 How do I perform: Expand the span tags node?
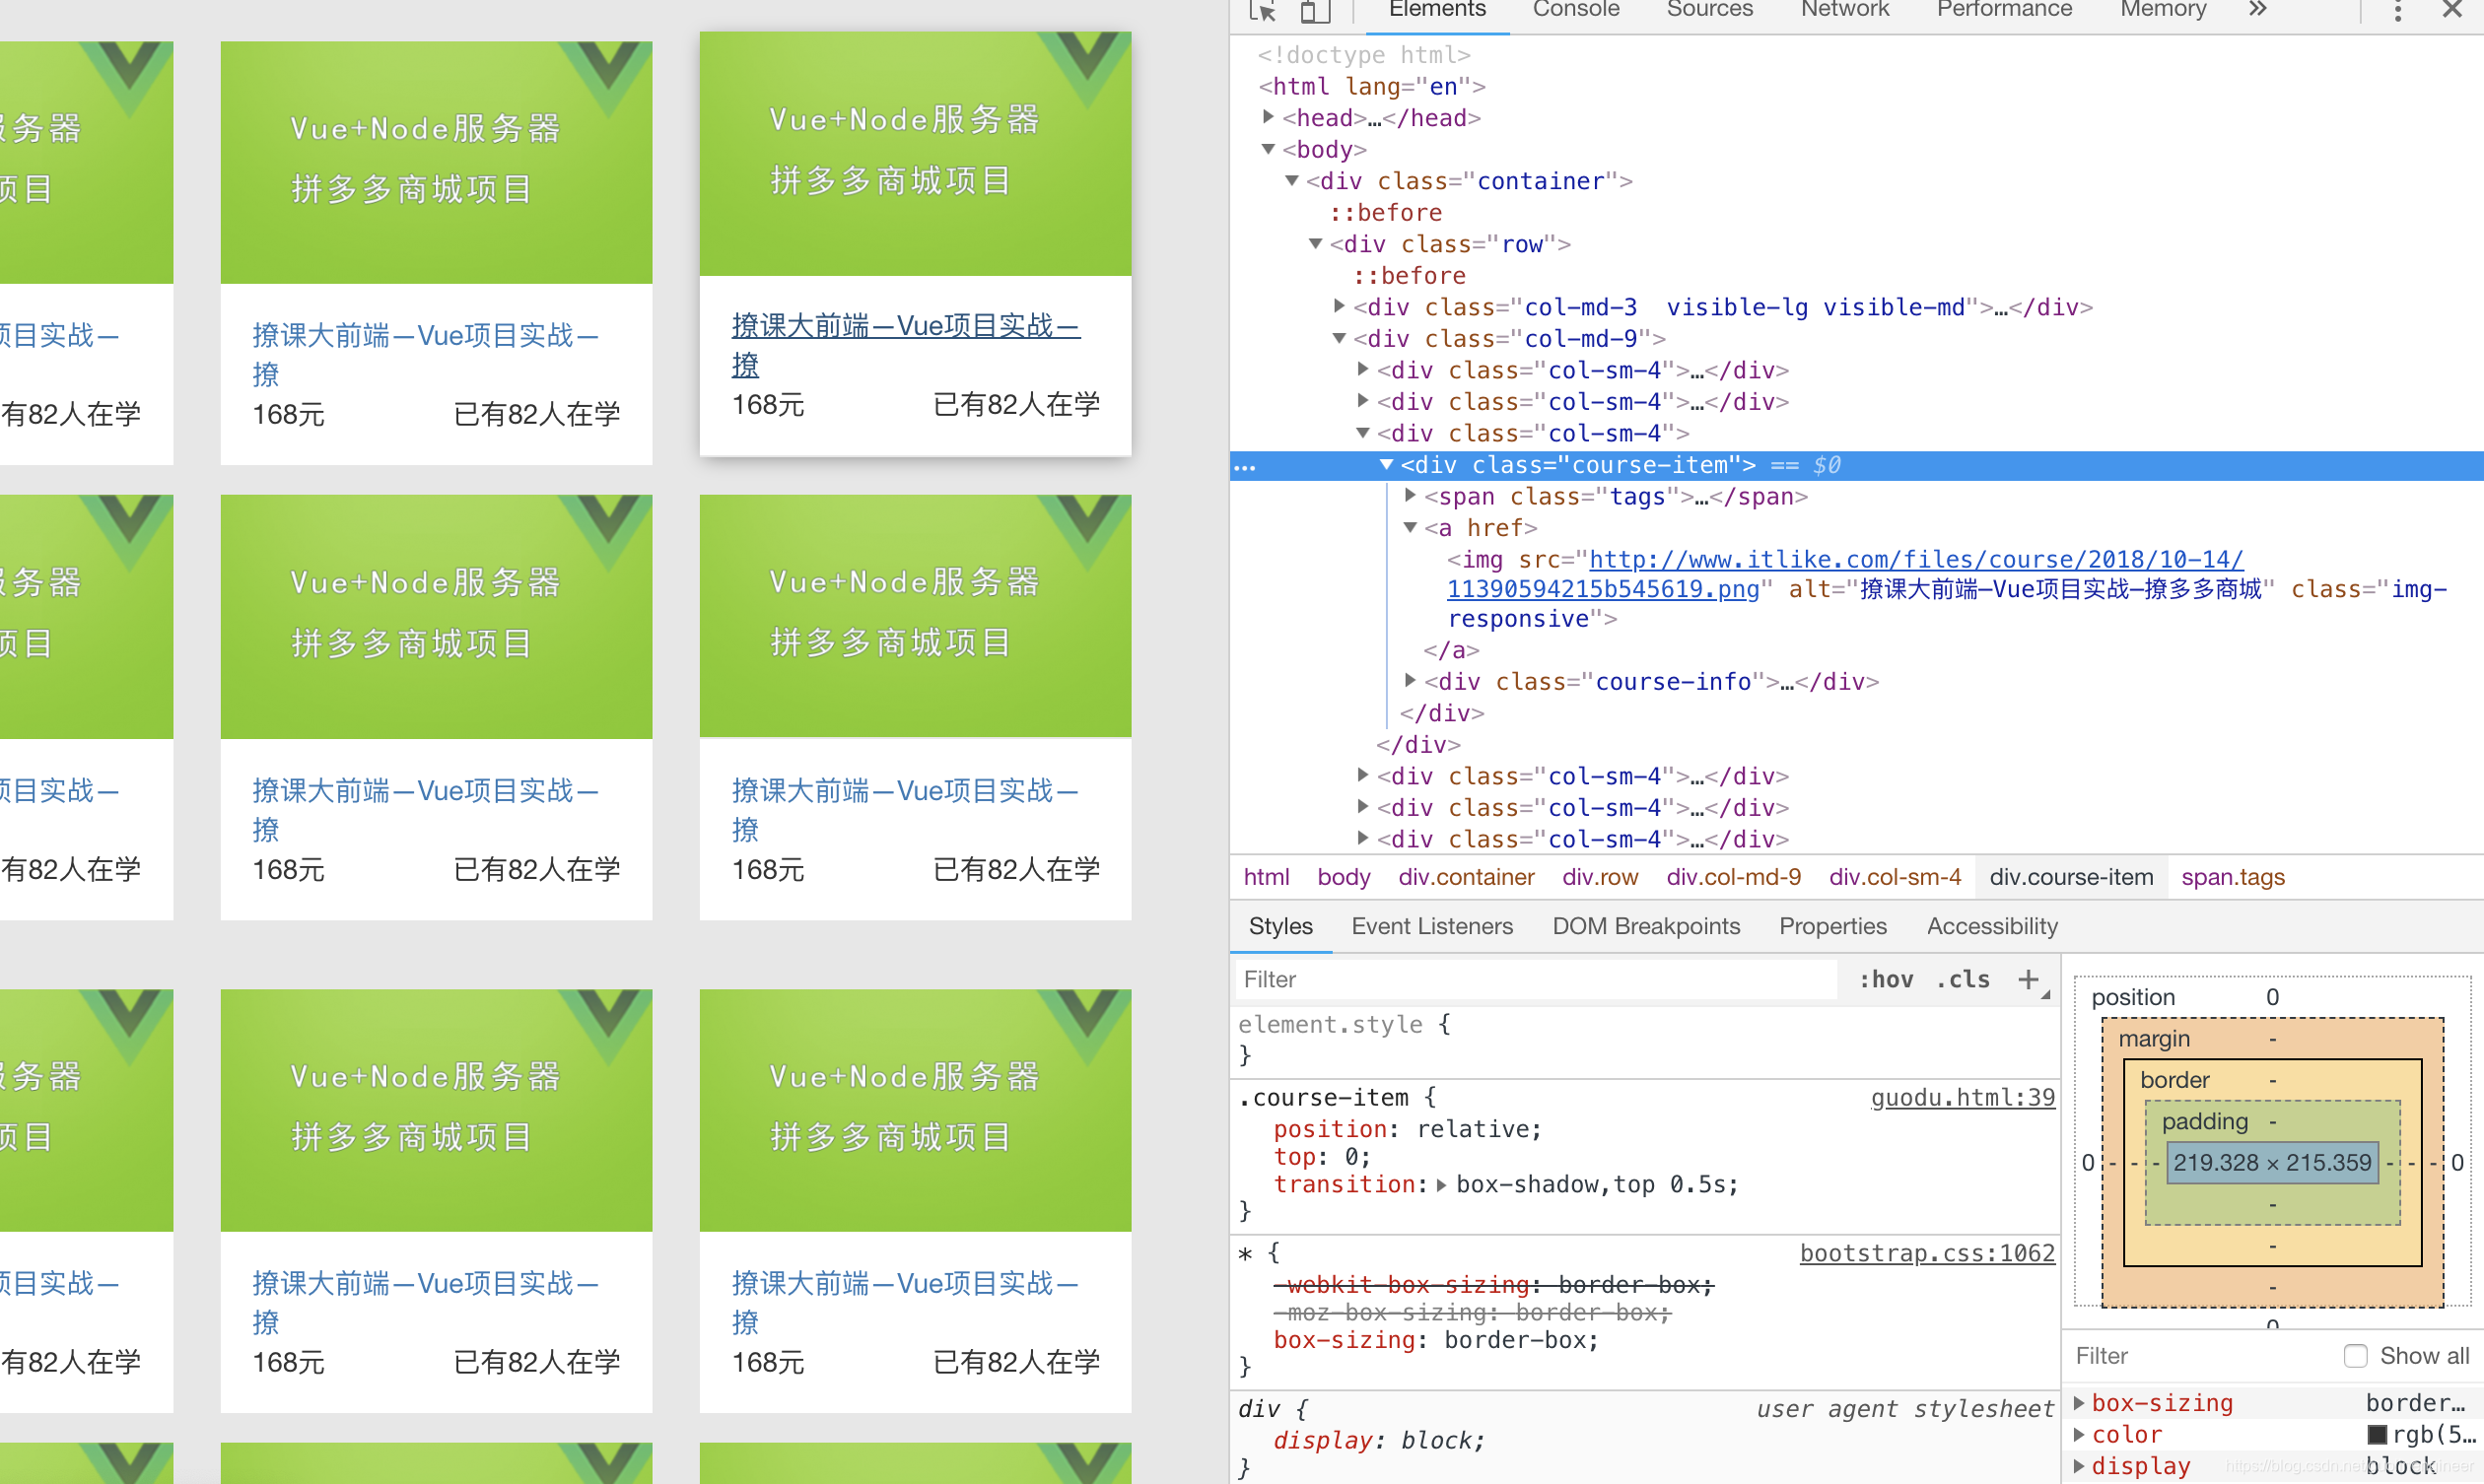pyautogui.click(x=1410, y=495)
